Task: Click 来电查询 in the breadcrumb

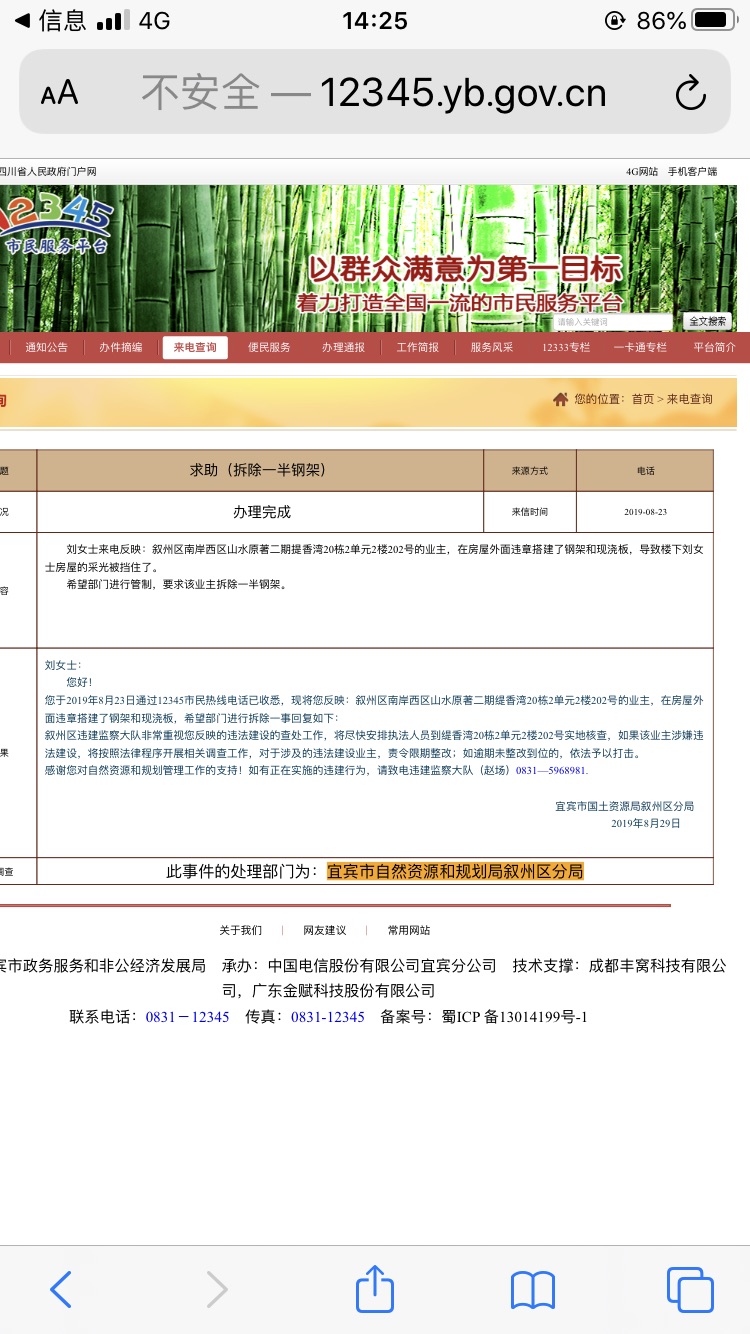Action: point(690,399)
